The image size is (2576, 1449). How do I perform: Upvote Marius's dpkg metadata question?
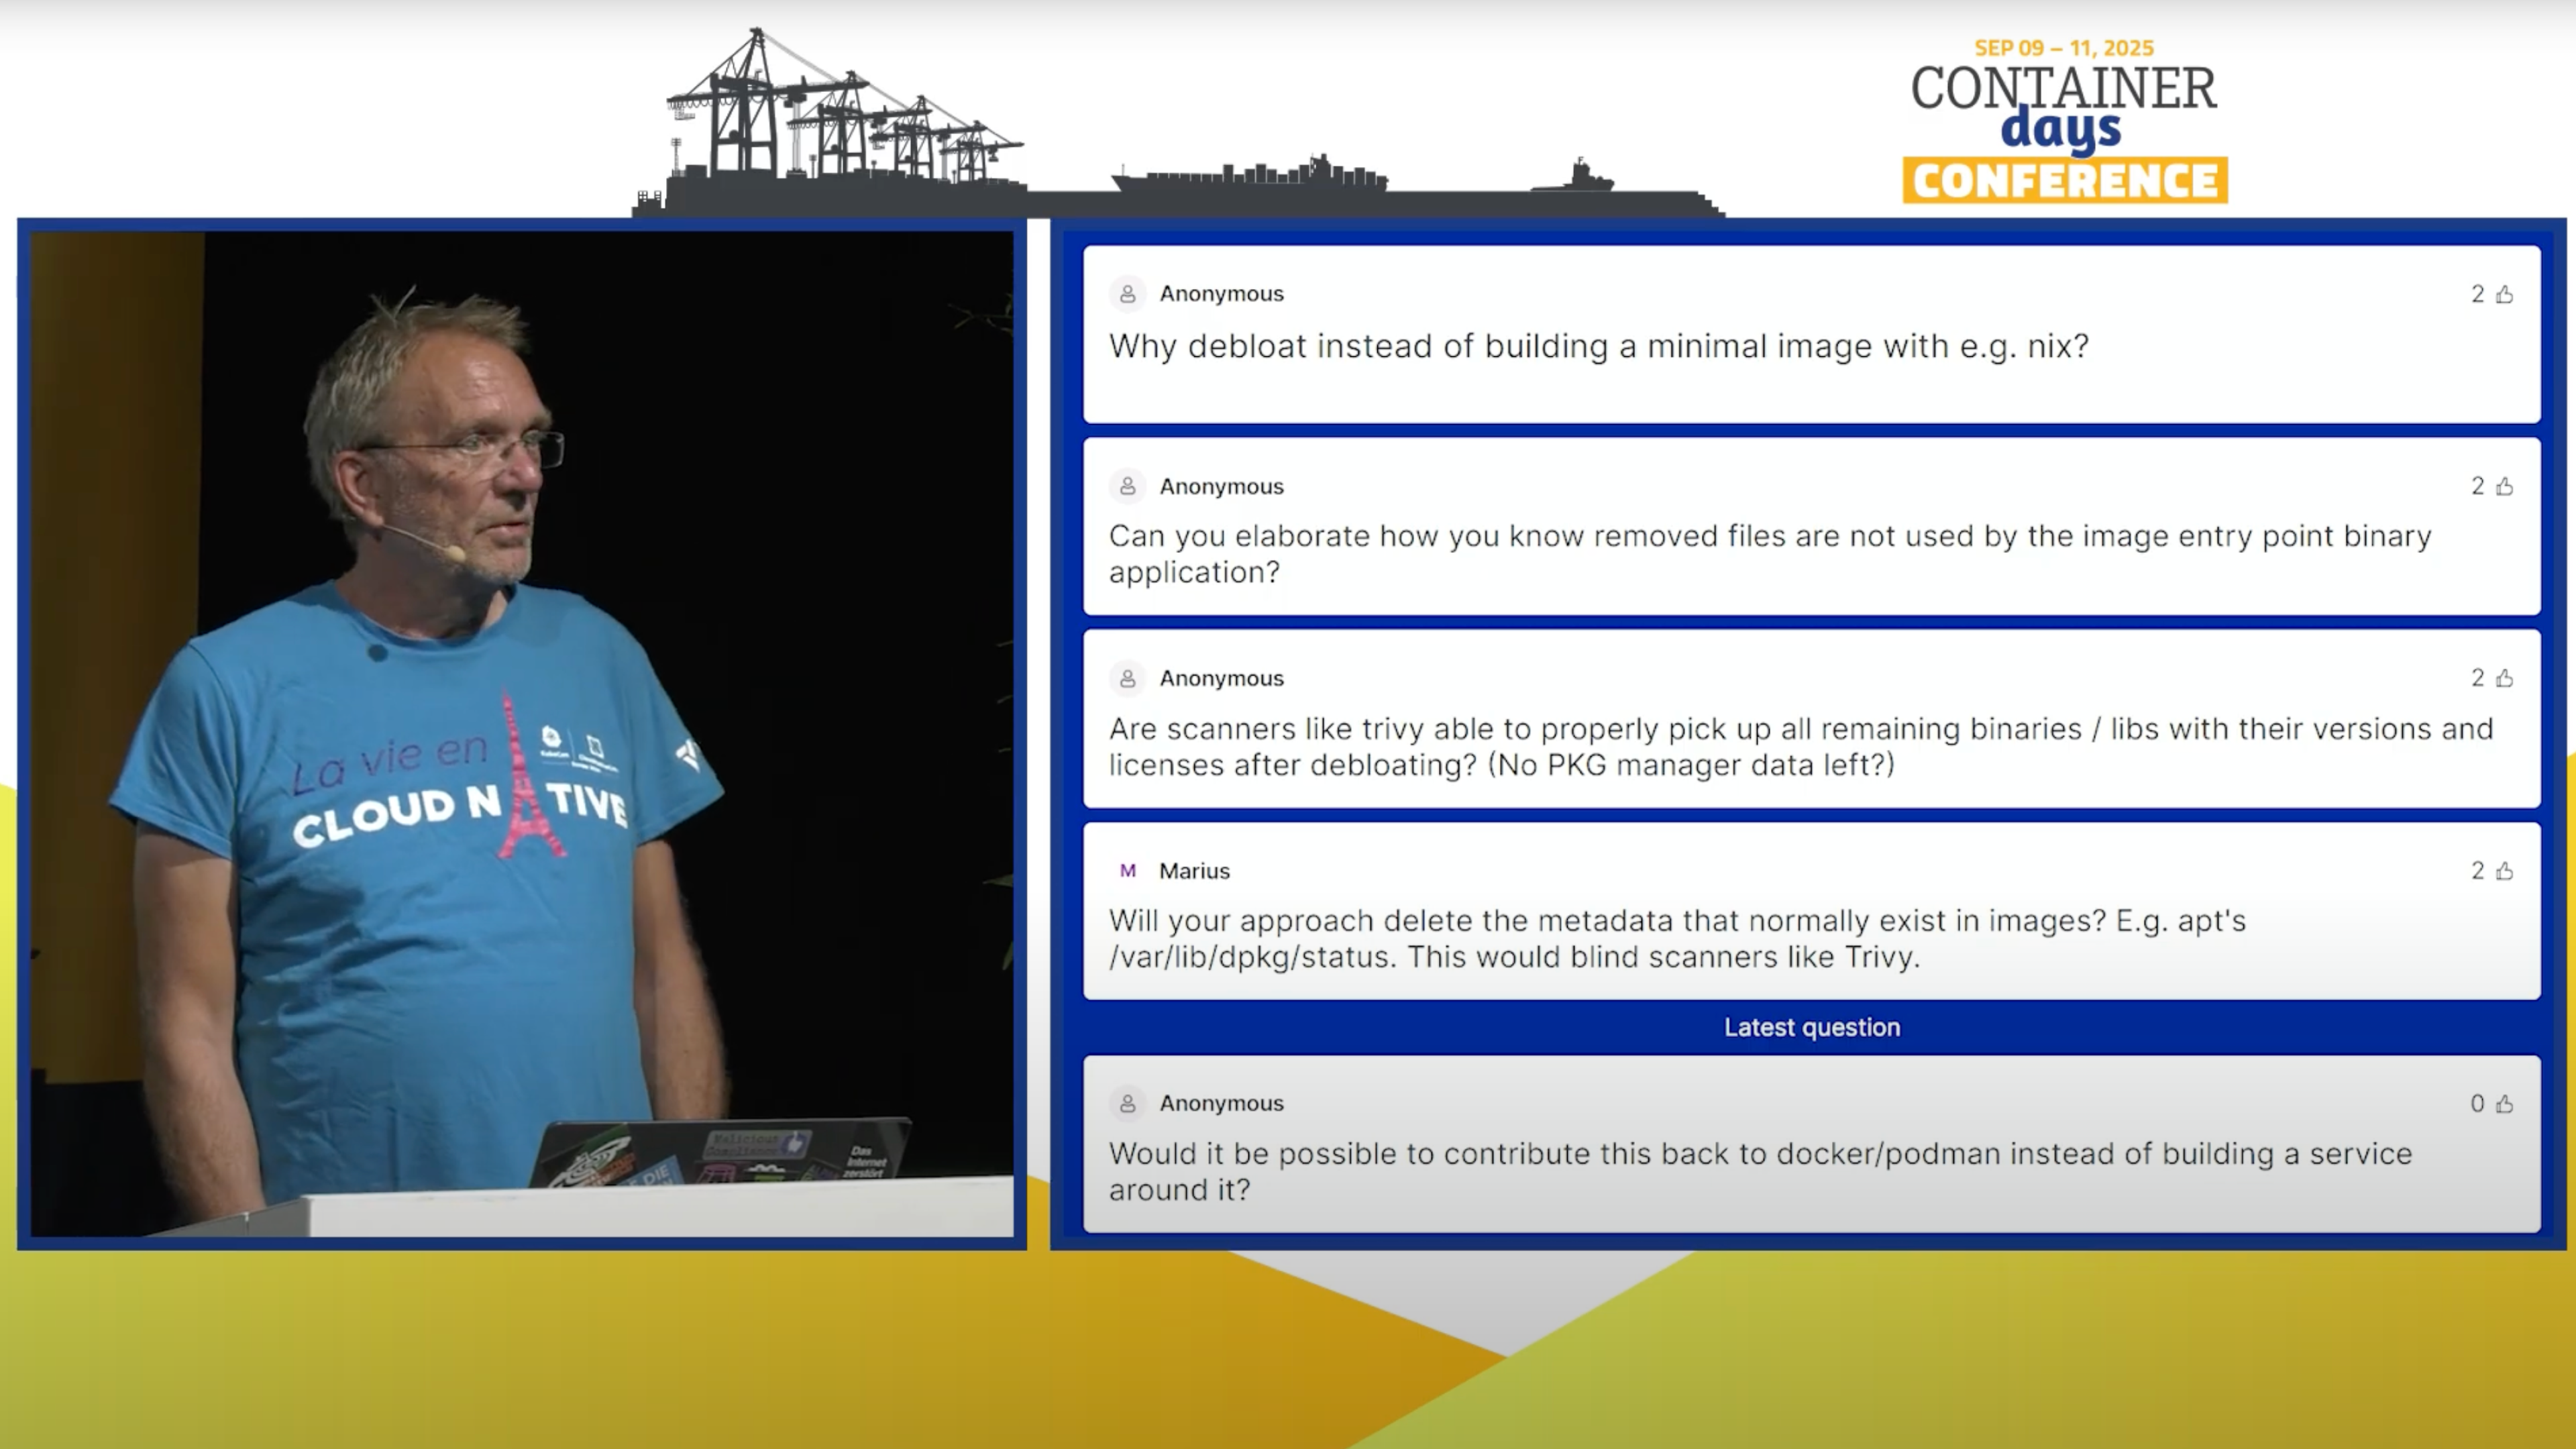2504,871
